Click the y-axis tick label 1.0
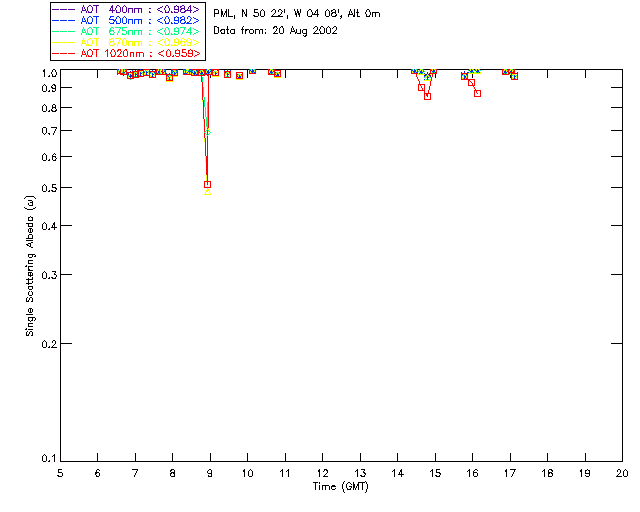This screenshot has height=512, width=640. [49, 73]
